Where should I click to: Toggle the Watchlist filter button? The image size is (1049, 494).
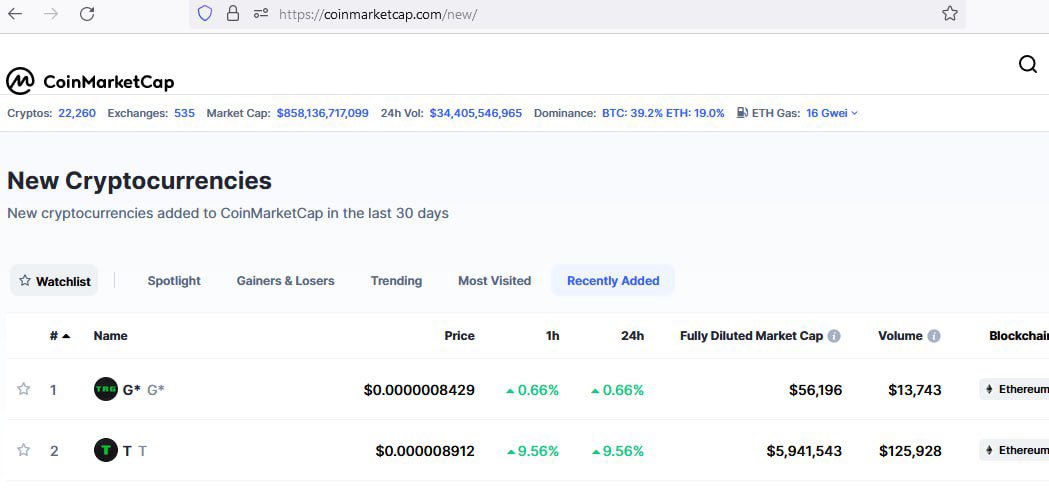(54, 280)
